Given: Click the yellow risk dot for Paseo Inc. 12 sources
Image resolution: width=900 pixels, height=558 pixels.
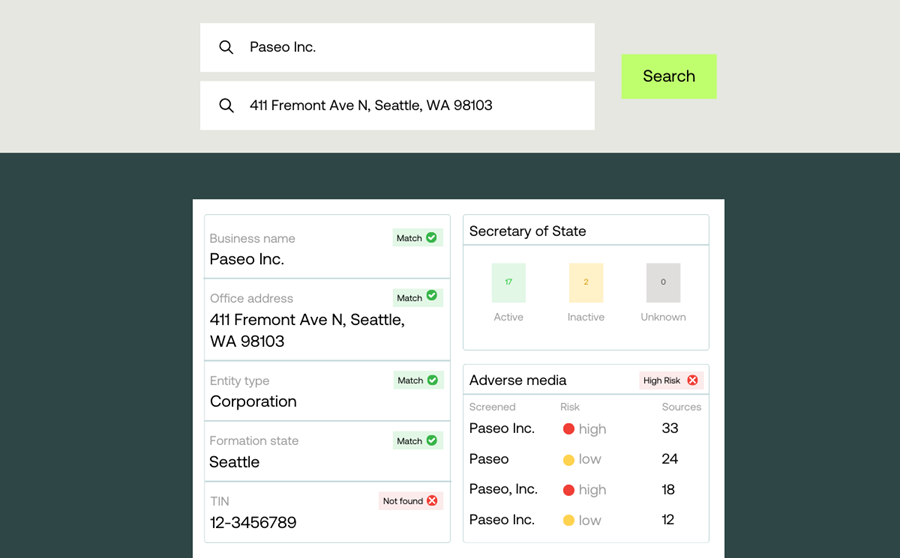Looking at the screenshot, I should (569, 520).
